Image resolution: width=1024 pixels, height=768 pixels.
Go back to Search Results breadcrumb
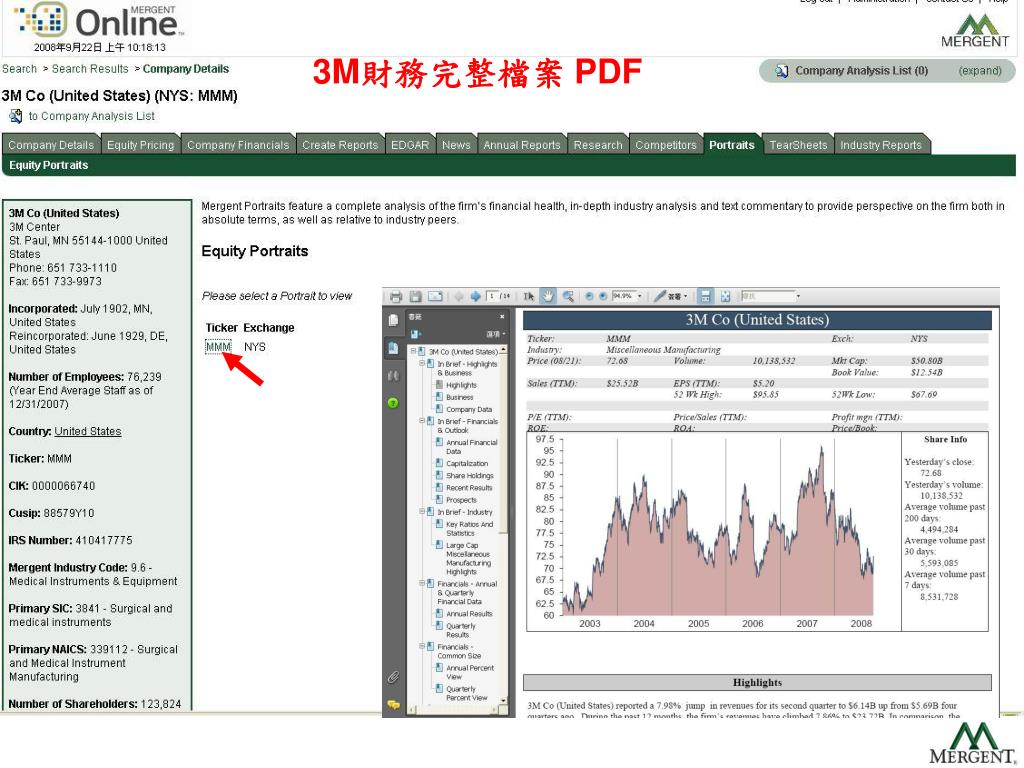pos(90,69)
